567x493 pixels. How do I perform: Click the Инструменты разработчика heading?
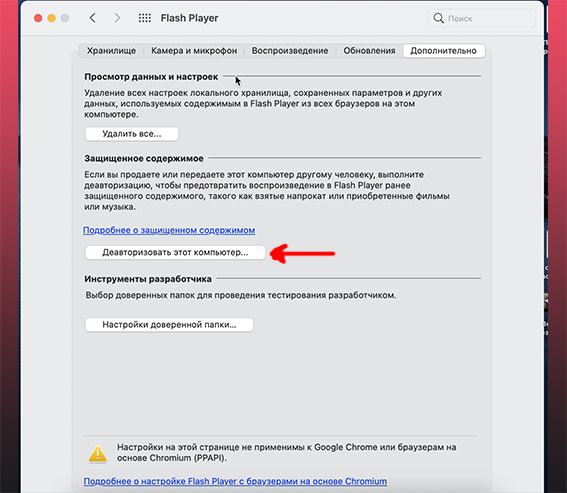click(148, 279)
